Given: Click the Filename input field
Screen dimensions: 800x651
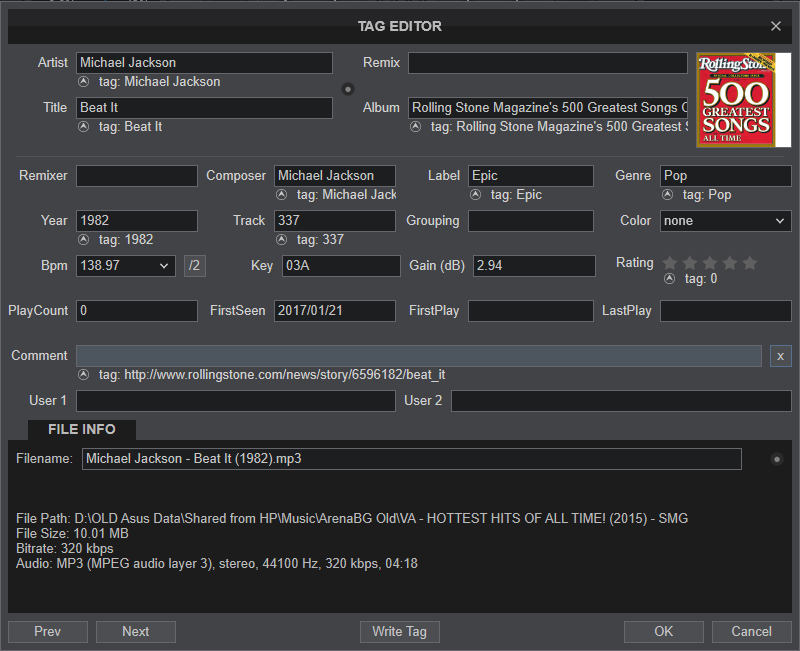Looking at the screenshot, I should [412, 459].
